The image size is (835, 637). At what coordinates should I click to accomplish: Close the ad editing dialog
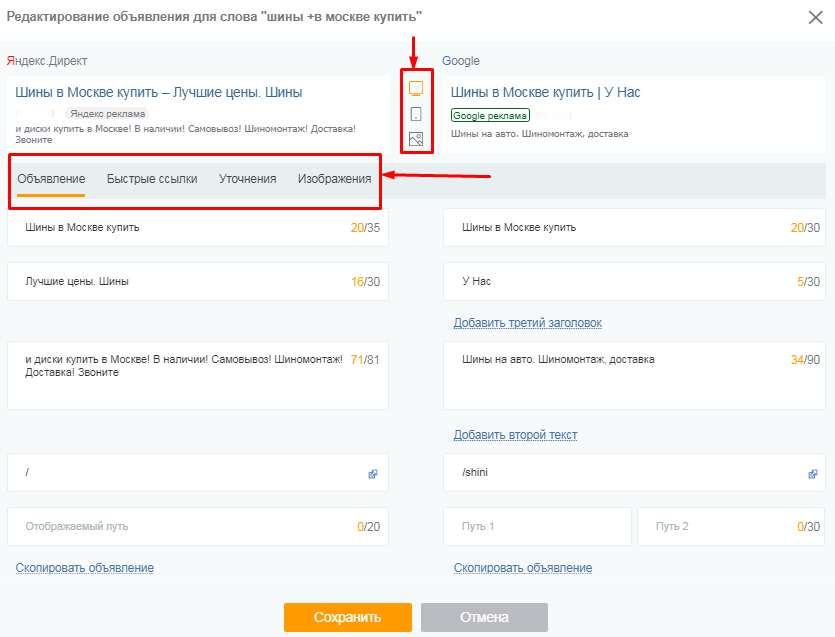(x=815, y=18)
